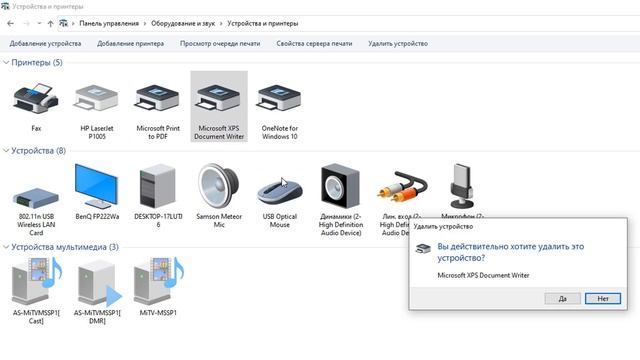This screenshot has width=640, height=360.
Task: Click Устройства и принтеры breadcrumb
Action: pos(263,24)
